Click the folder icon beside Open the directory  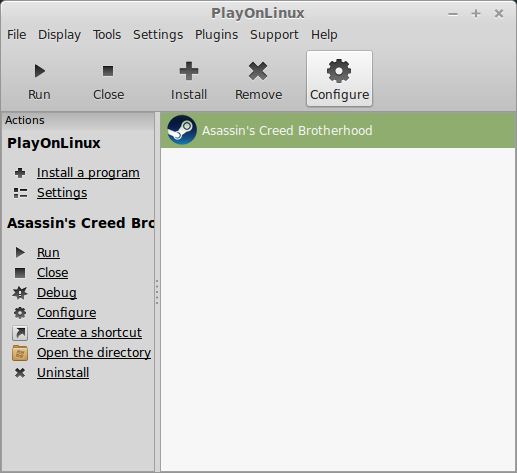(x=20, y=353)
